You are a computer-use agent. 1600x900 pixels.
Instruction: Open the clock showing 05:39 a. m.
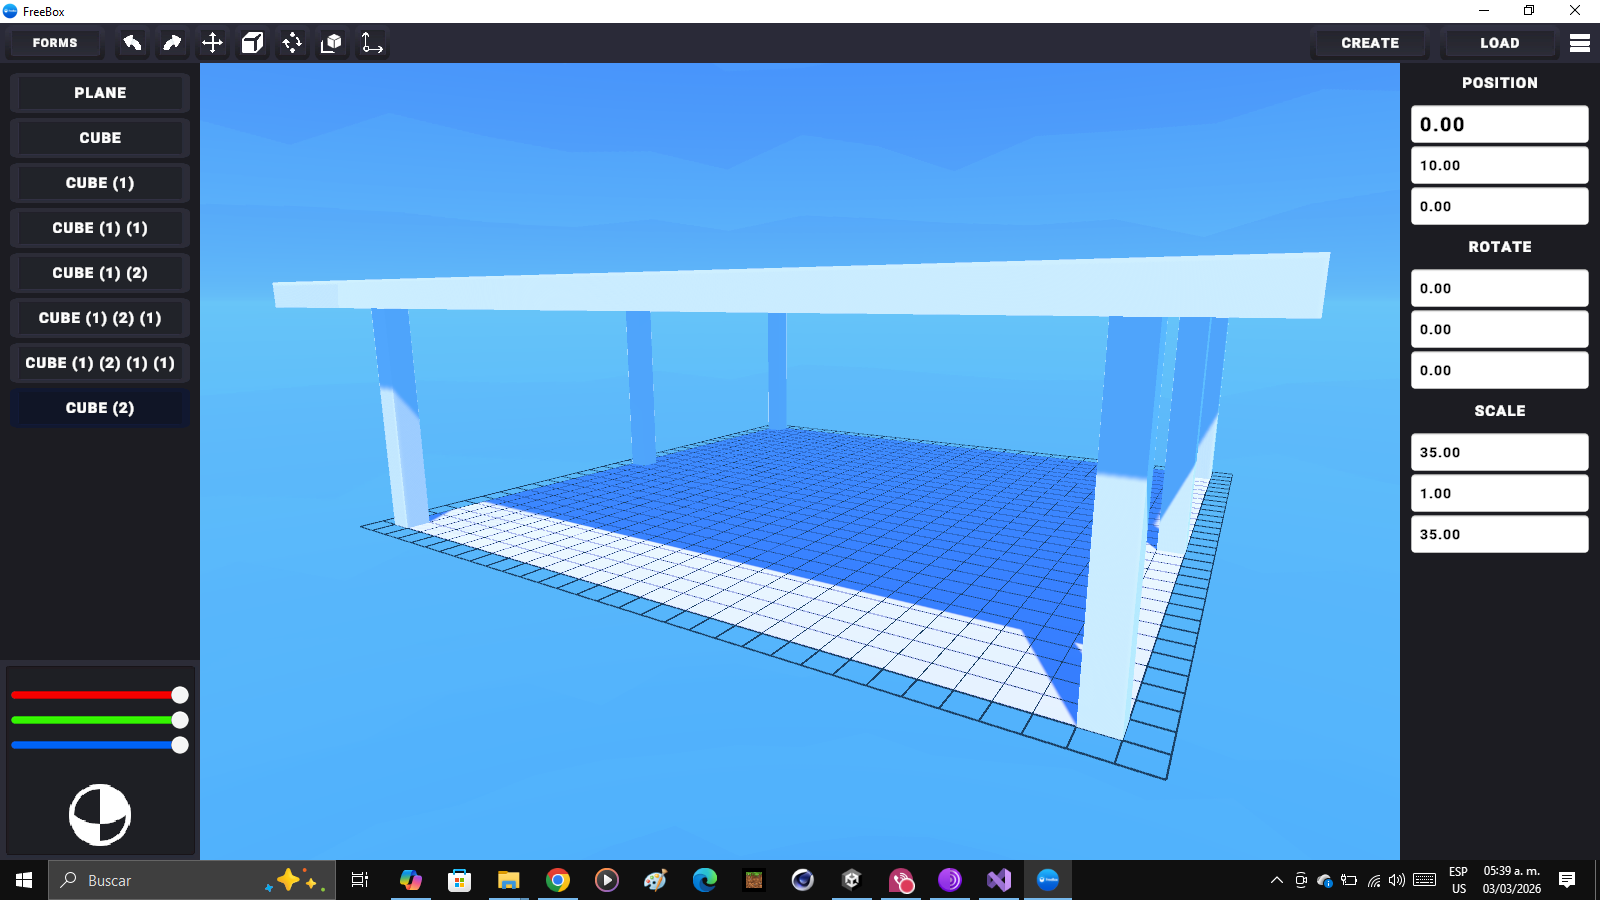[1512, 880]
